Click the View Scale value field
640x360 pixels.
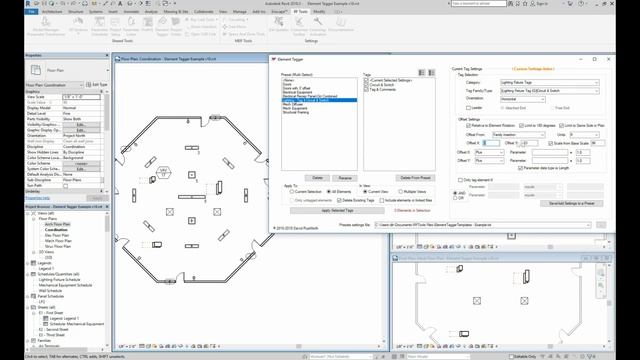[81, 97]
